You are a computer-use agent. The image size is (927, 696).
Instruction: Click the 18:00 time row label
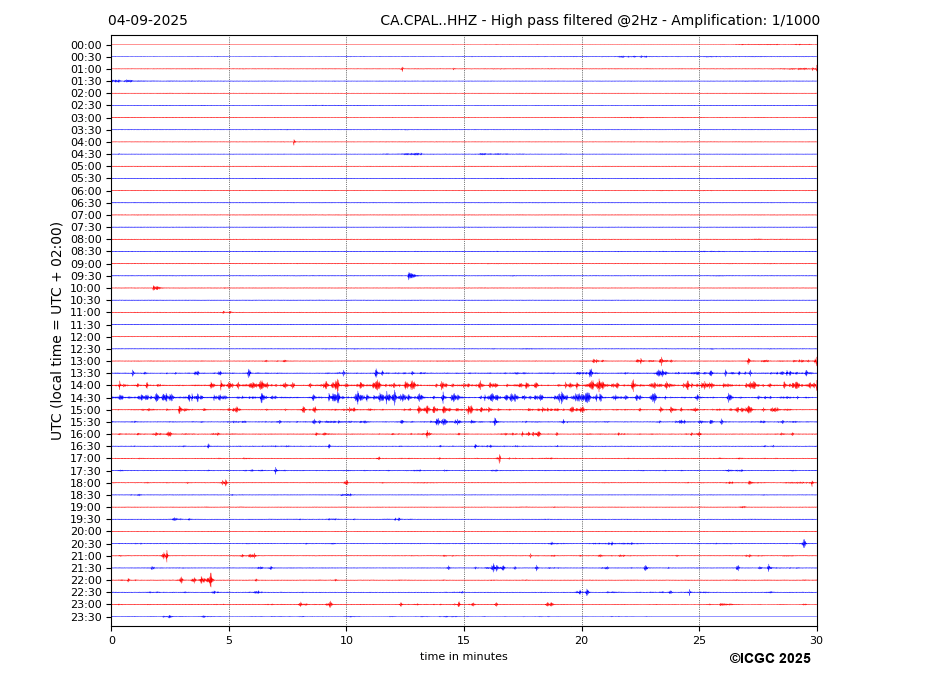[x=86, y=483]
